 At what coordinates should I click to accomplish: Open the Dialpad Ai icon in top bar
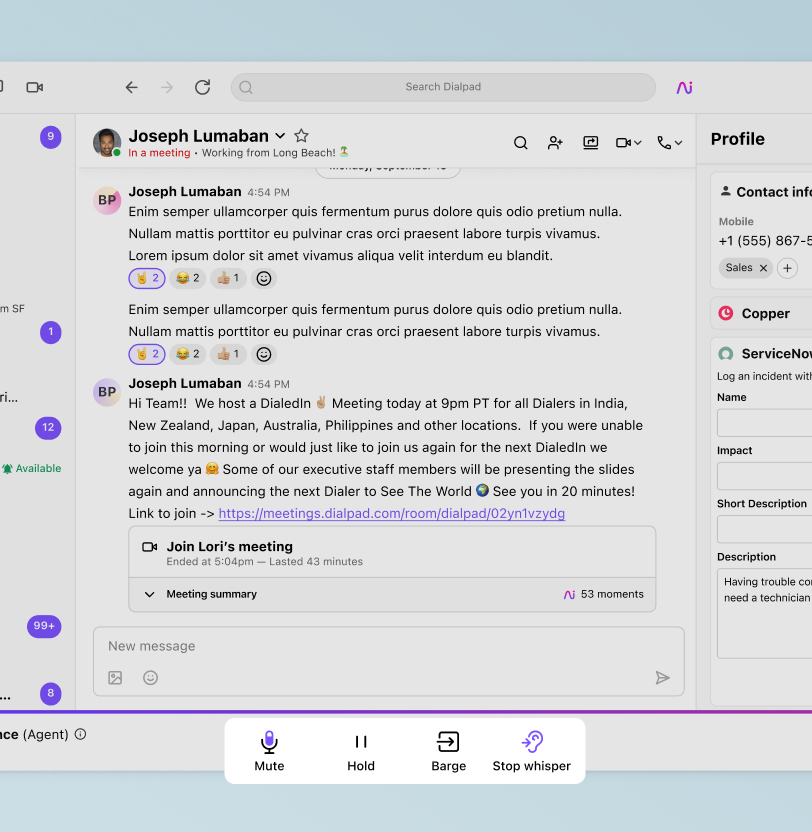click(x=684, y=87)
